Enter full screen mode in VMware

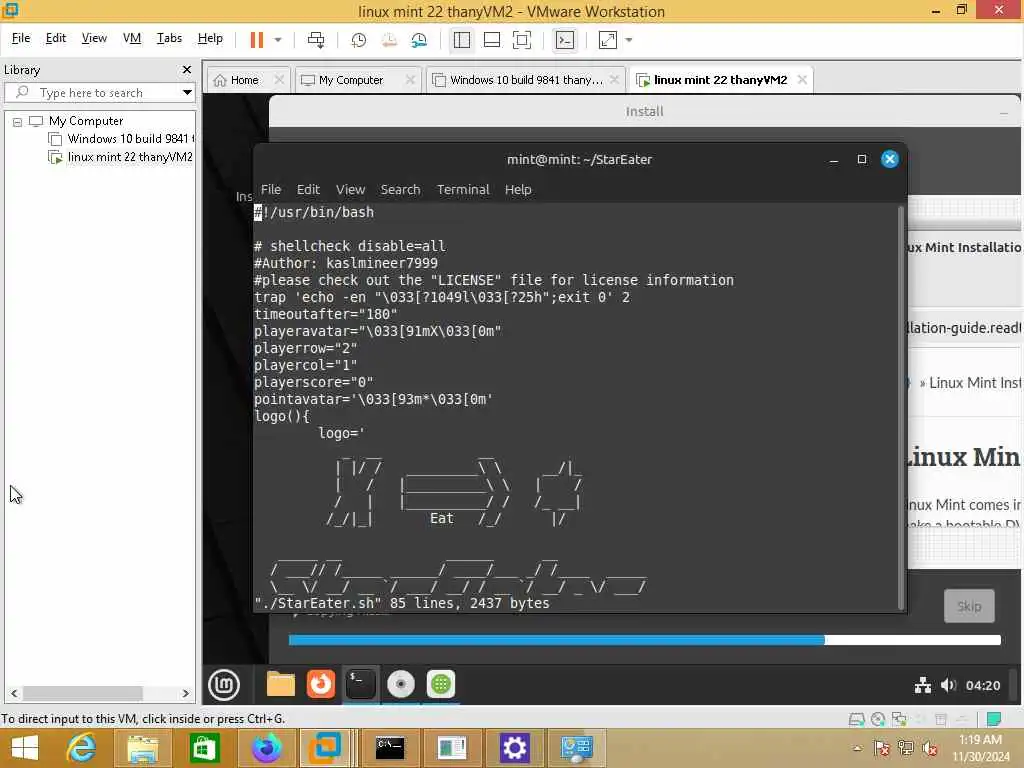pos(522,40)
